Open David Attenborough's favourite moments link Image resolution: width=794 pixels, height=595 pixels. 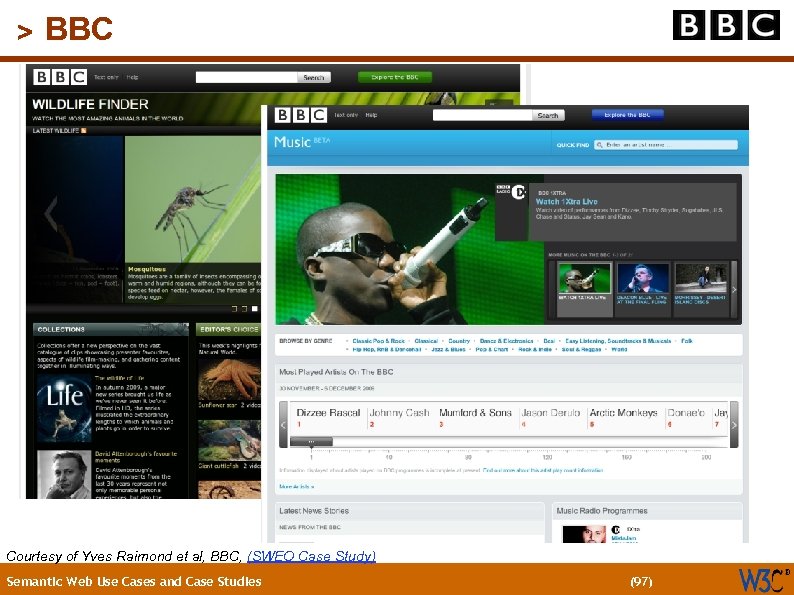[x=136, y=457]
